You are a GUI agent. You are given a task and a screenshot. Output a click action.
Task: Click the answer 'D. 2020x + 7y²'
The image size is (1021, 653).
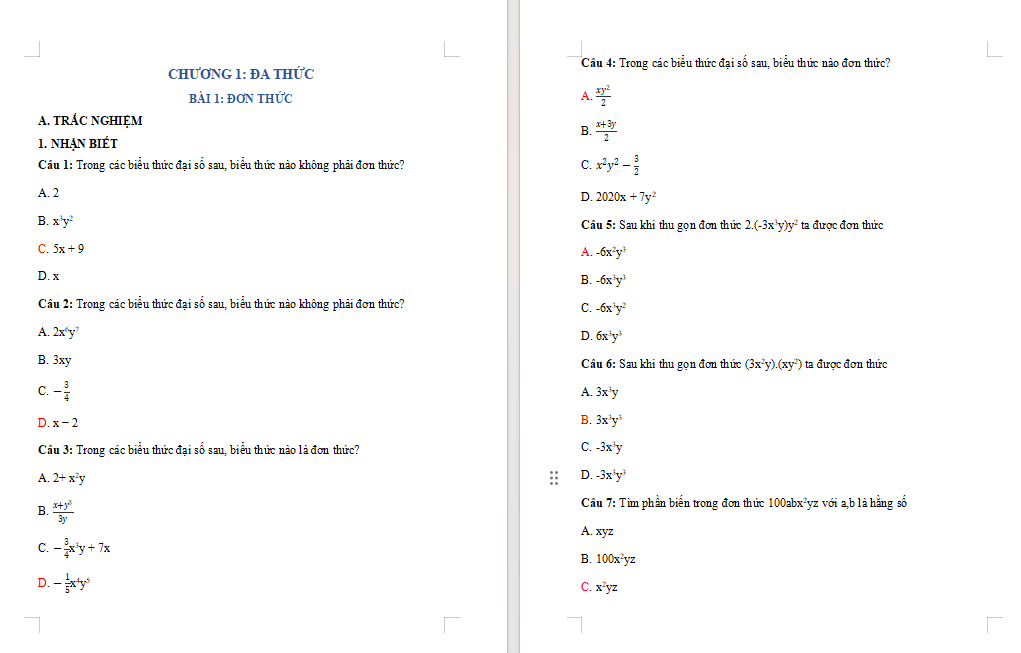(619, 197)
